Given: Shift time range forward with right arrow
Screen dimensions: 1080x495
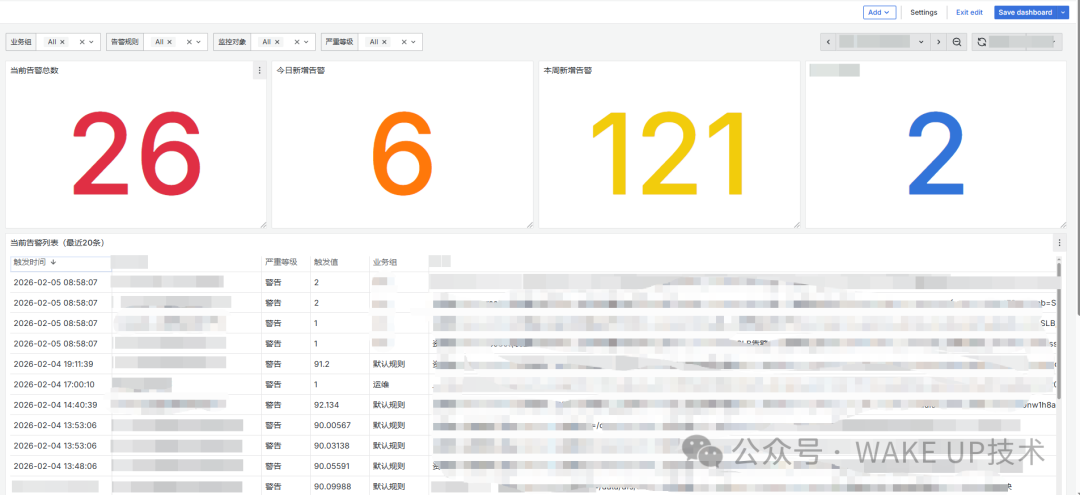Looking at the screenshot, I should pos(938,42).
